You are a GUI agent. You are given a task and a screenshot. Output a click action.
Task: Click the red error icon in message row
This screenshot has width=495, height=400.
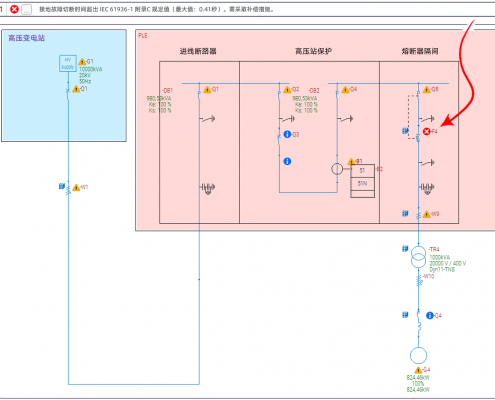click(14, 9)
